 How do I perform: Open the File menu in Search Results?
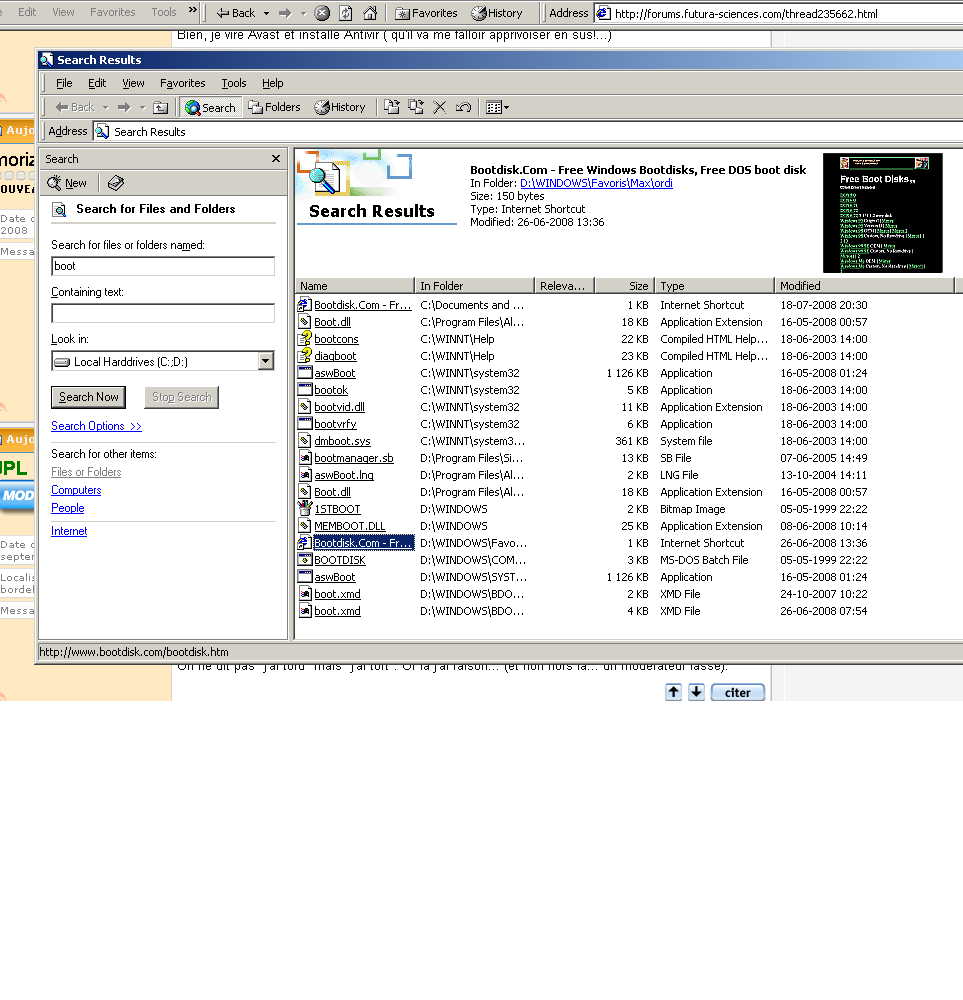pos(64,84)
